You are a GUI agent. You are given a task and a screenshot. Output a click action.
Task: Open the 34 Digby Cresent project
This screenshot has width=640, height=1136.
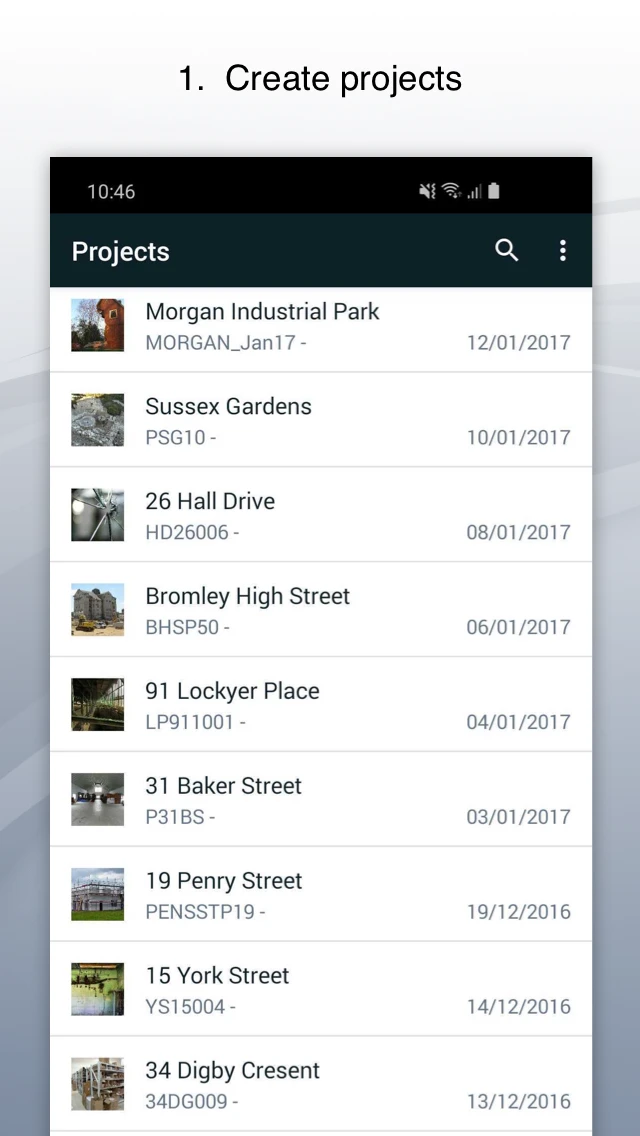[x=232, y=1071]
